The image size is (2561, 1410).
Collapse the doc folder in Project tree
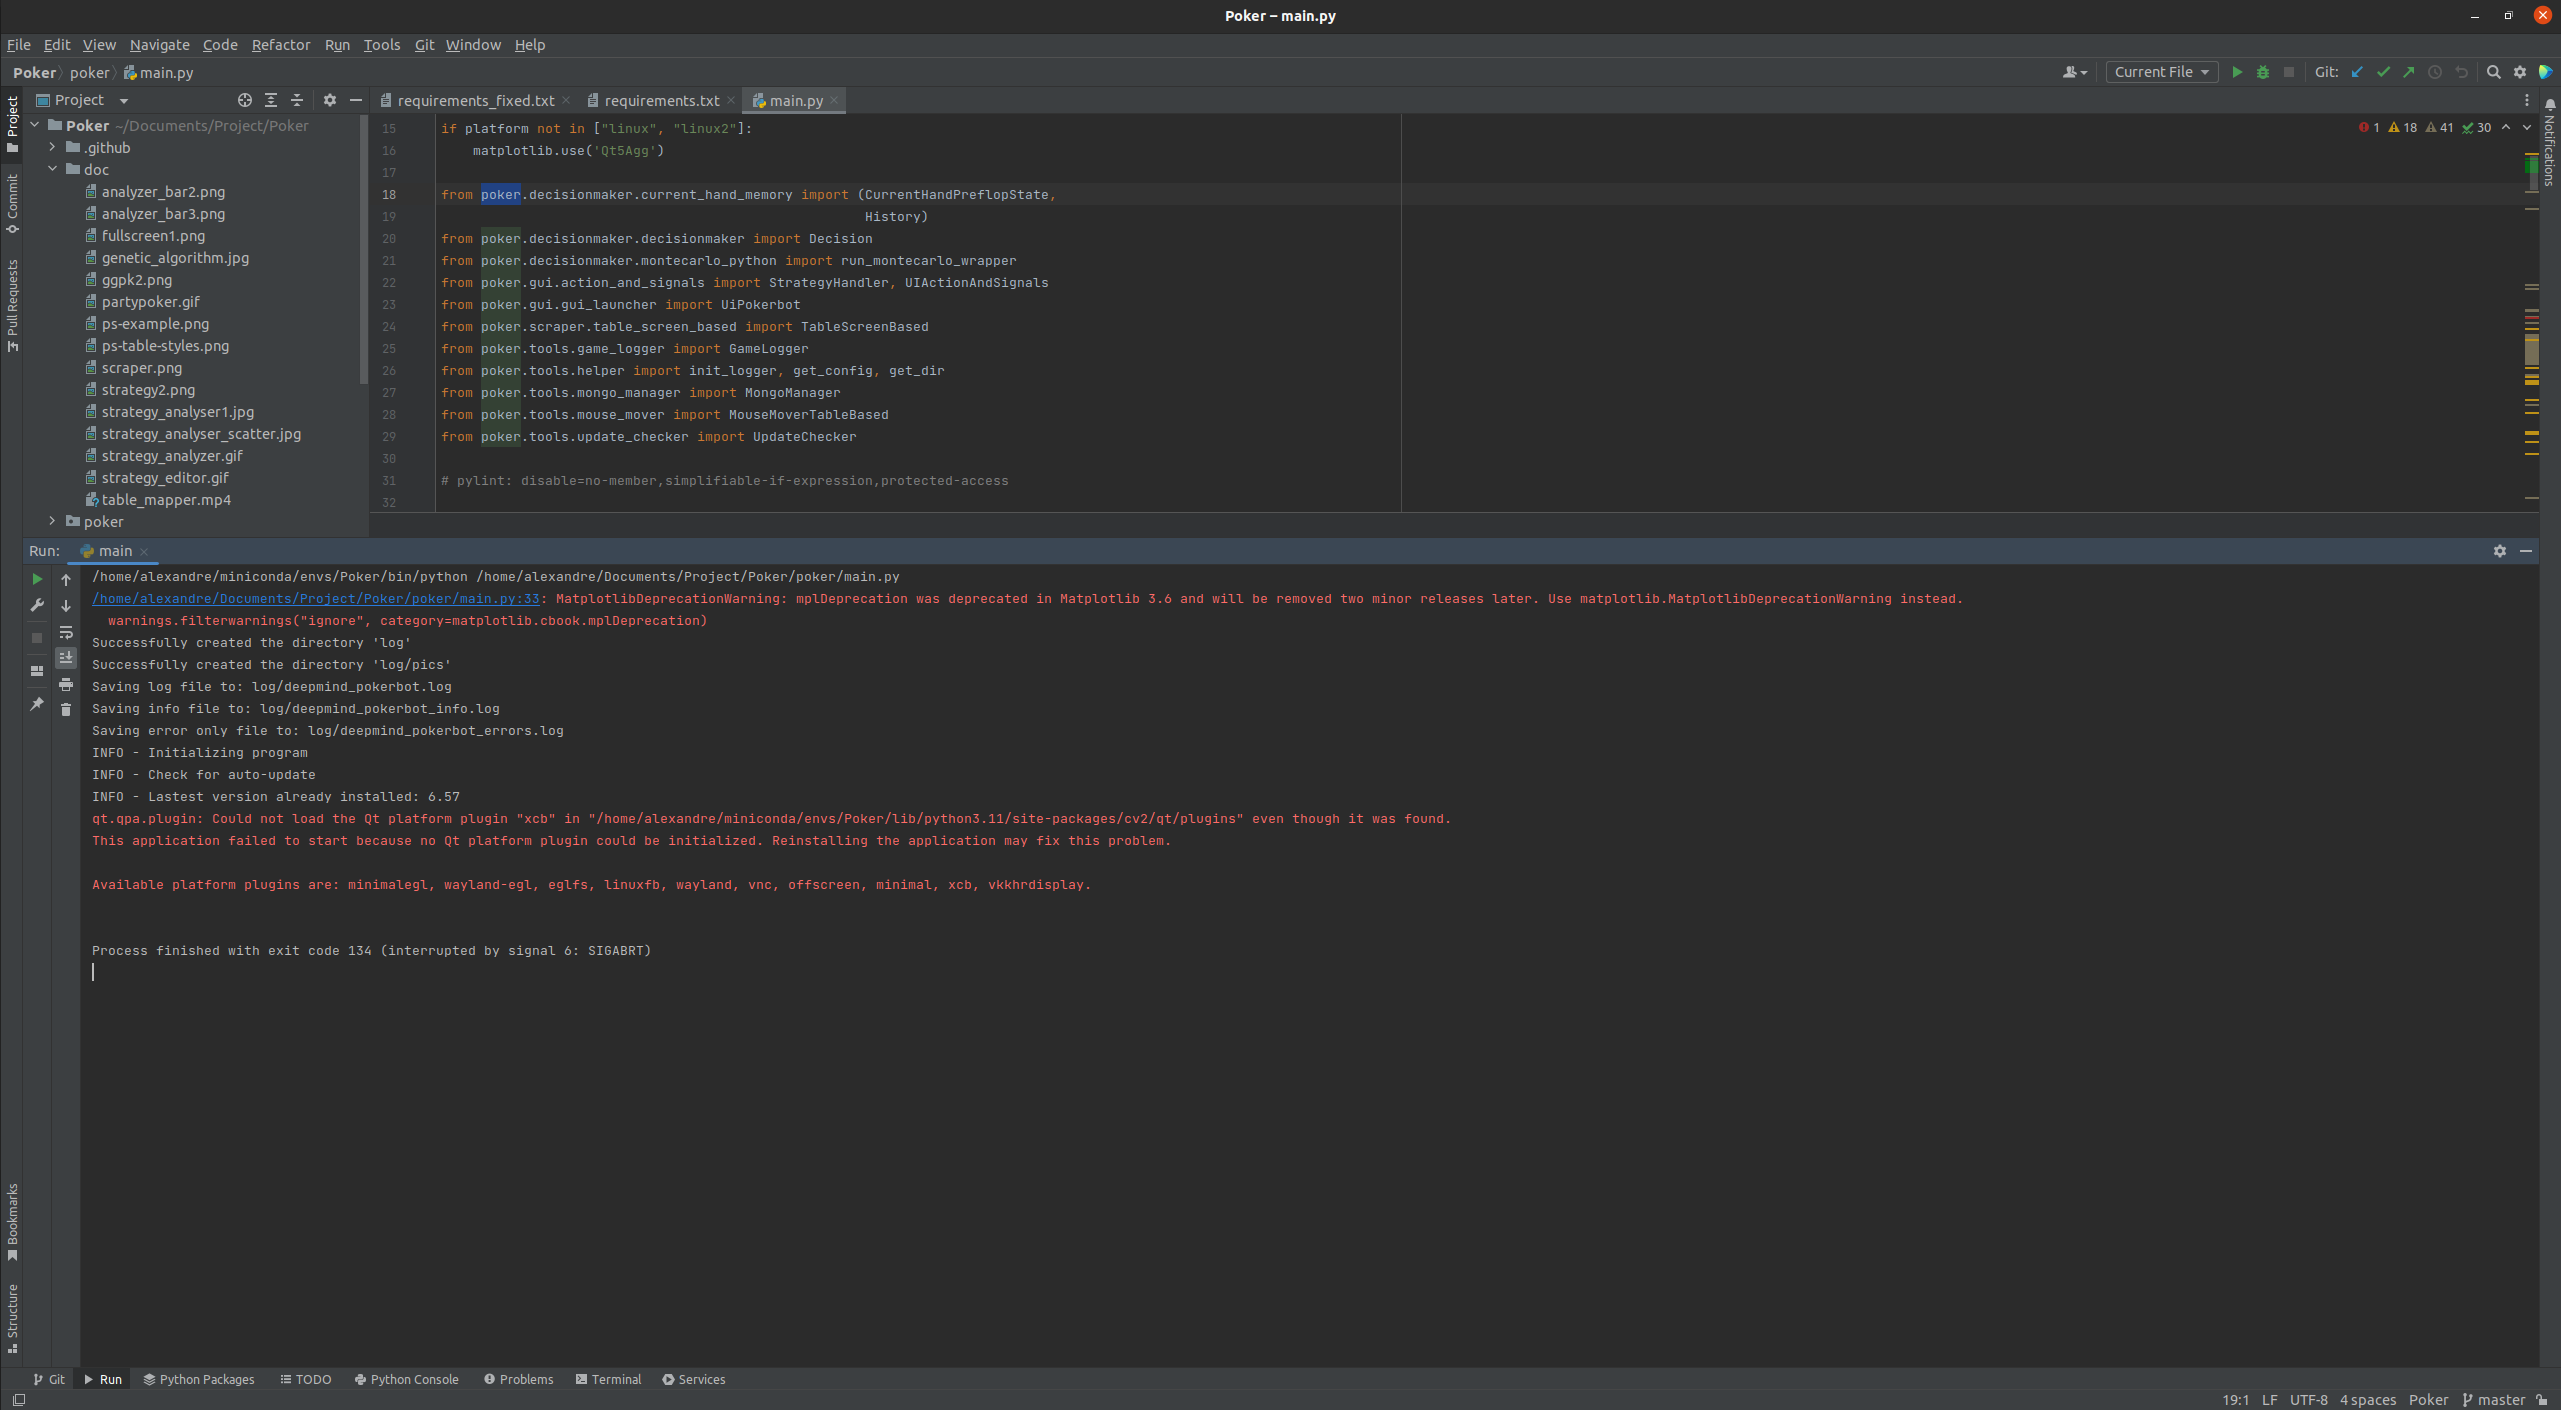point(53,169)
